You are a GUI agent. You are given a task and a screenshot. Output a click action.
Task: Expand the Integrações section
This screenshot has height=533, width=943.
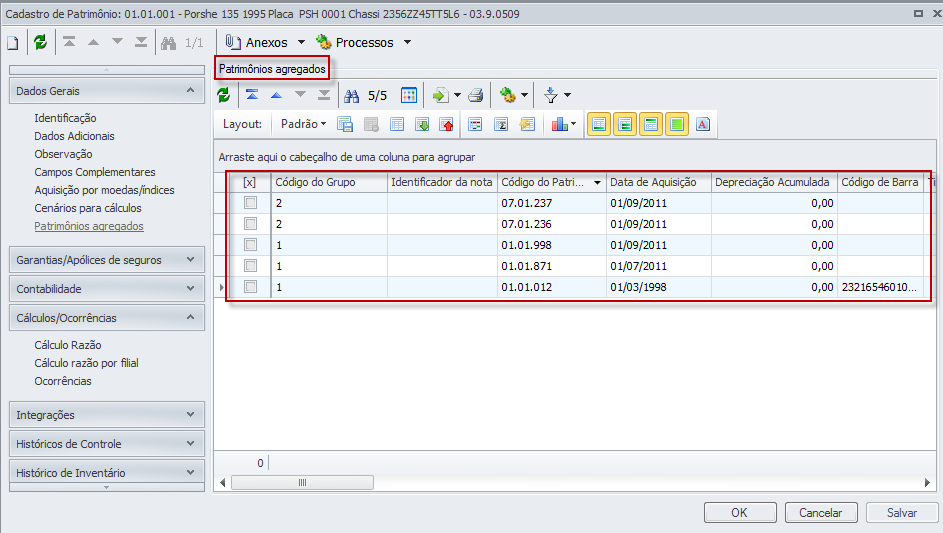click(x=191, y=414)
